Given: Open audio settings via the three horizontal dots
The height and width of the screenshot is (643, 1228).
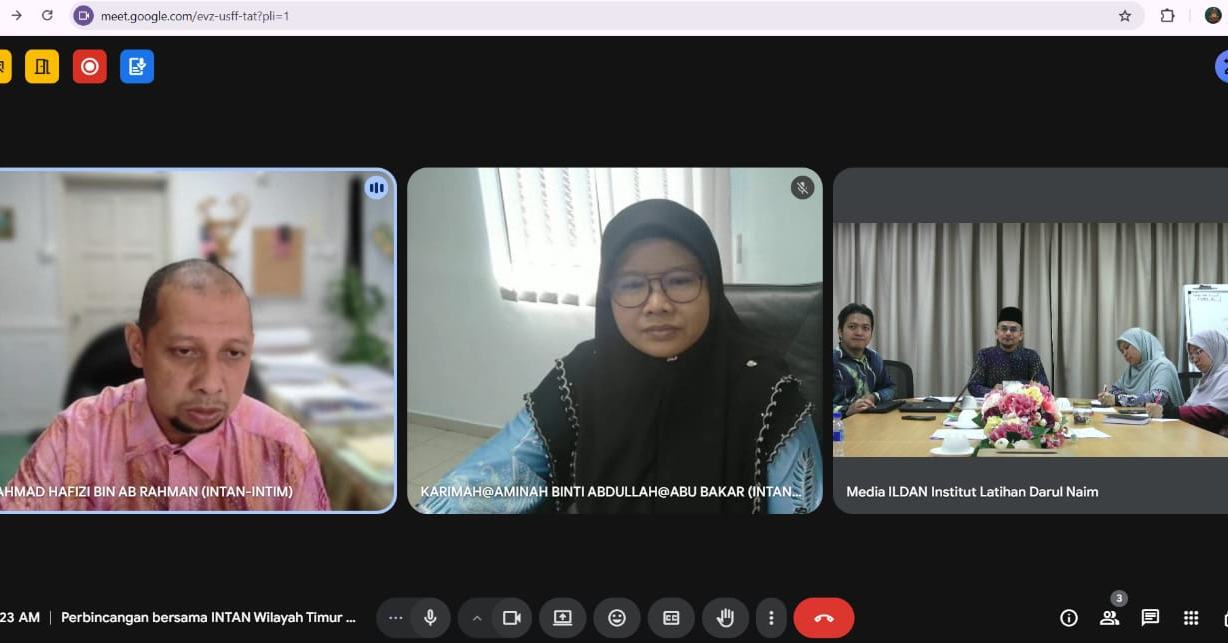Looking at the screenshot, I should point(395,618).
